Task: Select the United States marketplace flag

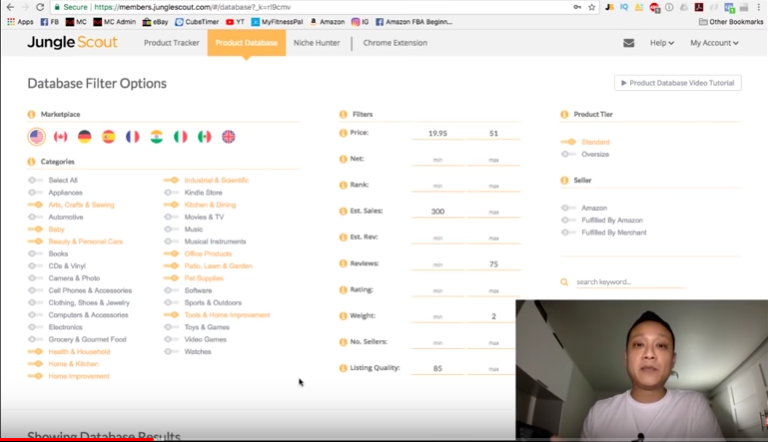Action: 37,137
